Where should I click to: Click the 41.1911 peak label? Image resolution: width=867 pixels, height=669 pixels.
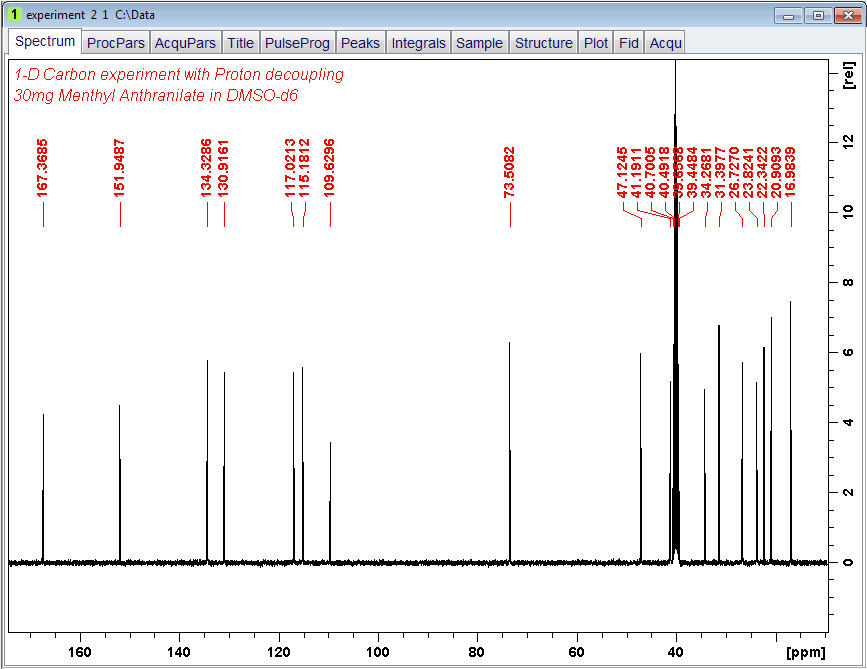(x=636, y=172)
